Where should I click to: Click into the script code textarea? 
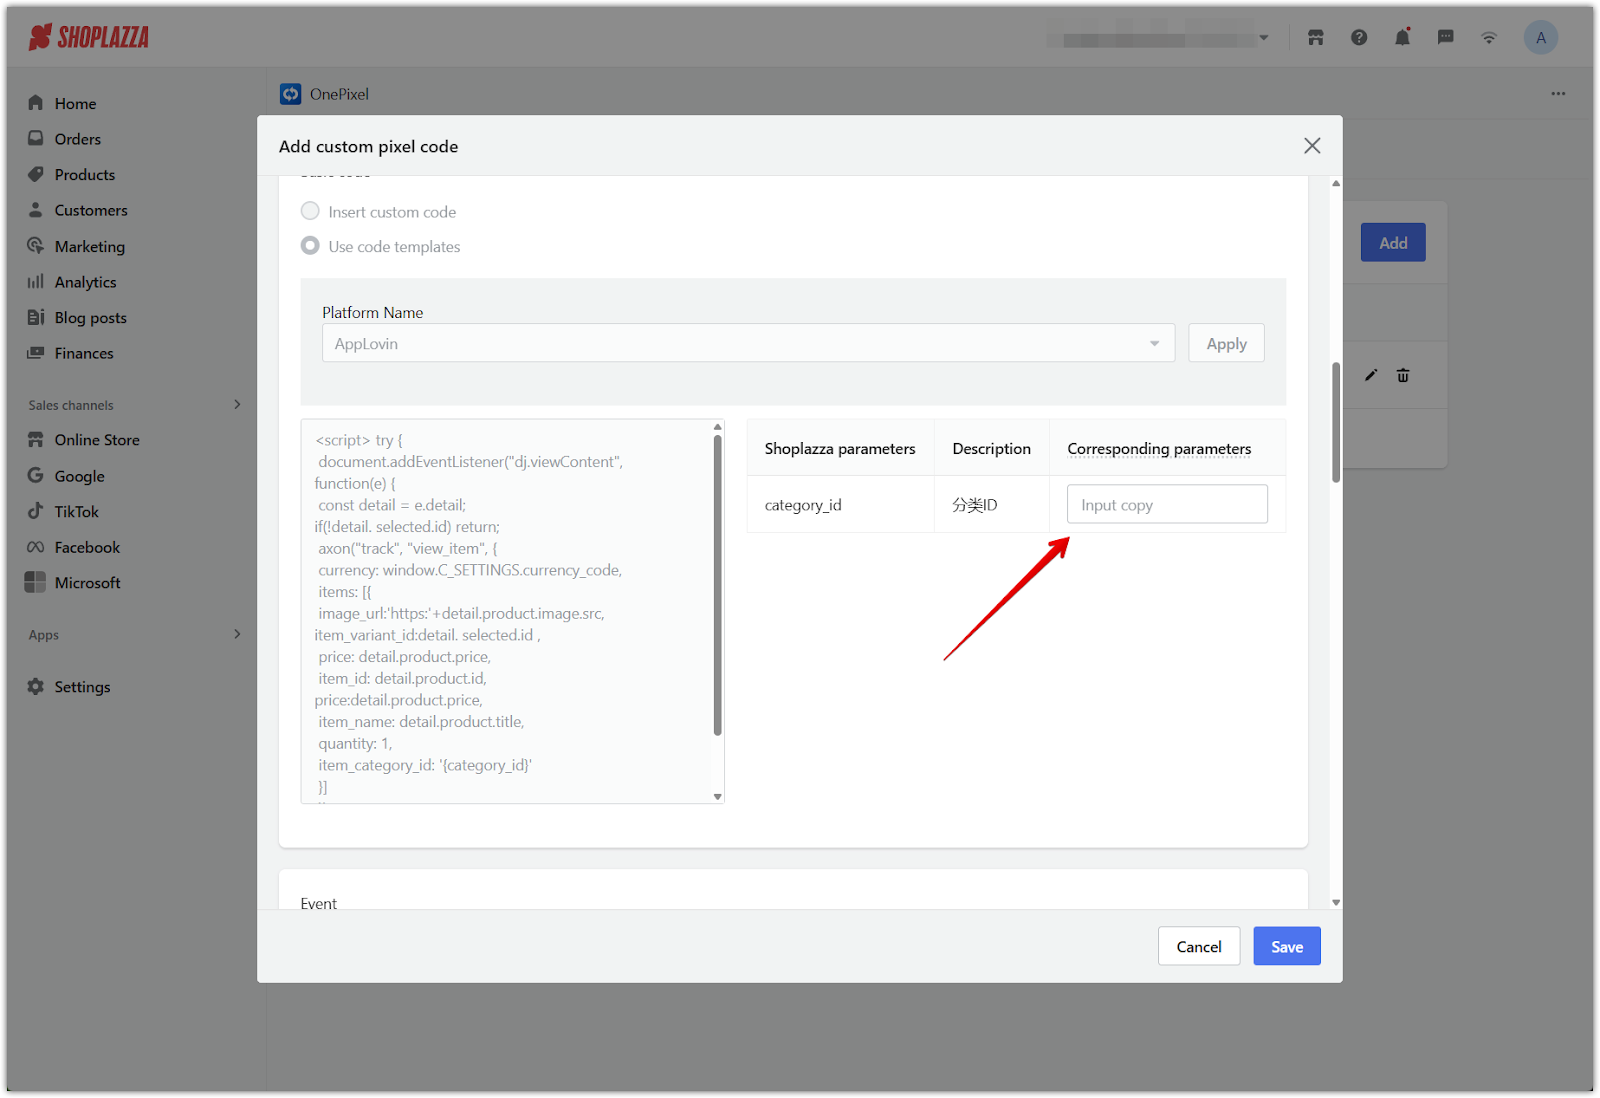(x=507, y=611)
